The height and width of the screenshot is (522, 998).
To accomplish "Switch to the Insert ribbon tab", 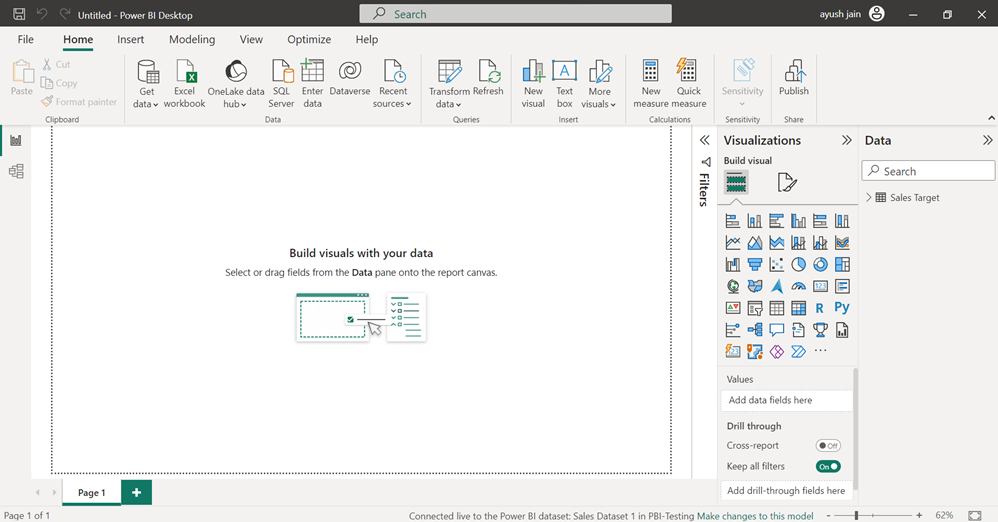I will tap(130, 39).
